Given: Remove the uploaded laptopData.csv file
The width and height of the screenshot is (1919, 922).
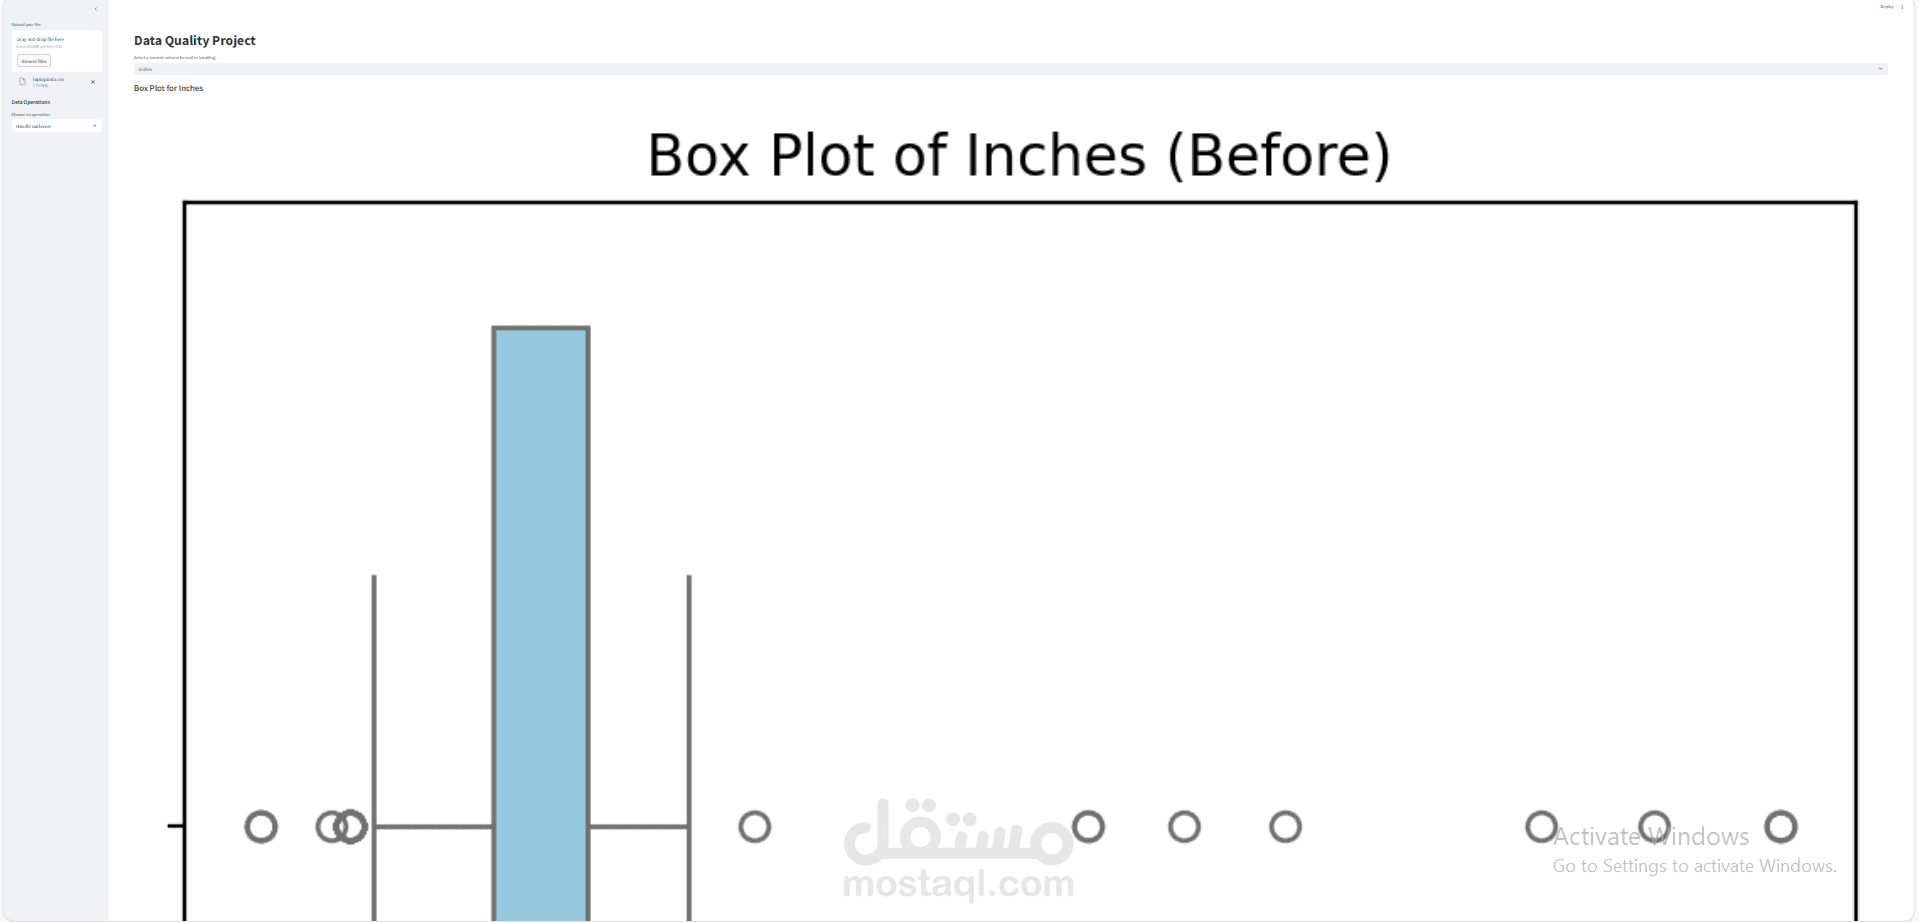Looking at the screenshot, I should click(x=93, y=82).
